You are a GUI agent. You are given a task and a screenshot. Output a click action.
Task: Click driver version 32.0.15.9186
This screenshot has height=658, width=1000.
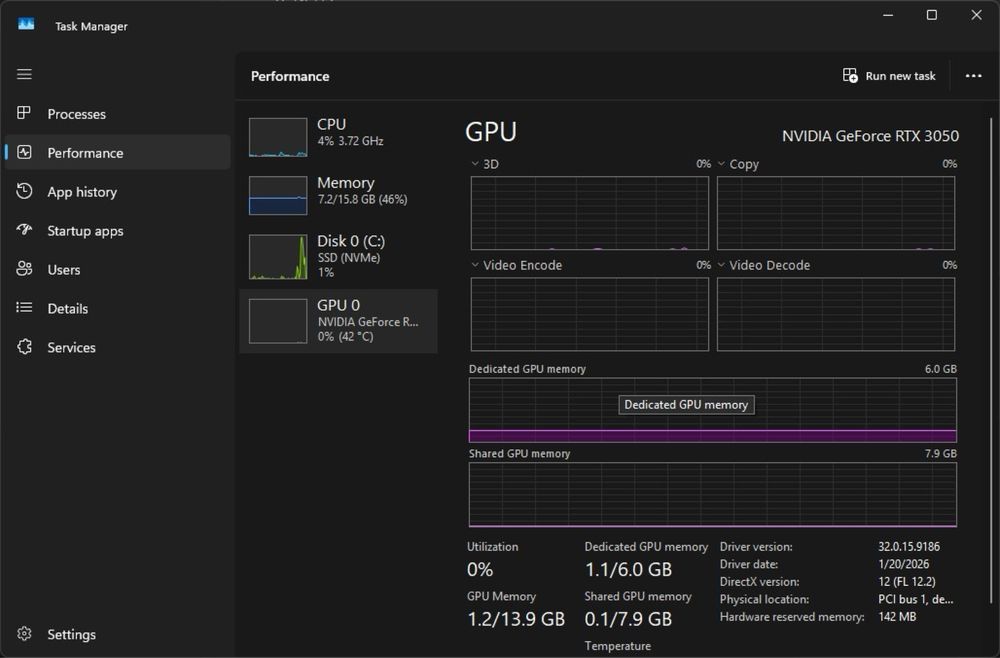909,546
